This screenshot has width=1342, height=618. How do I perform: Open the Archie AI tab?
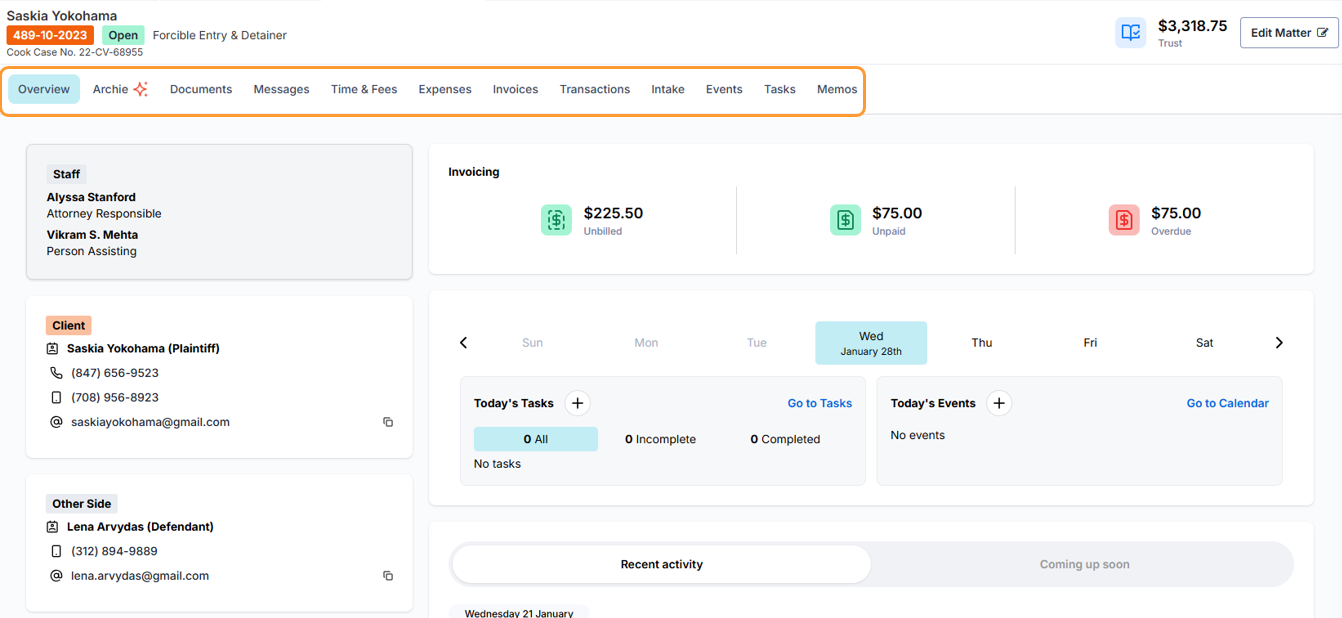coord(120,89)
